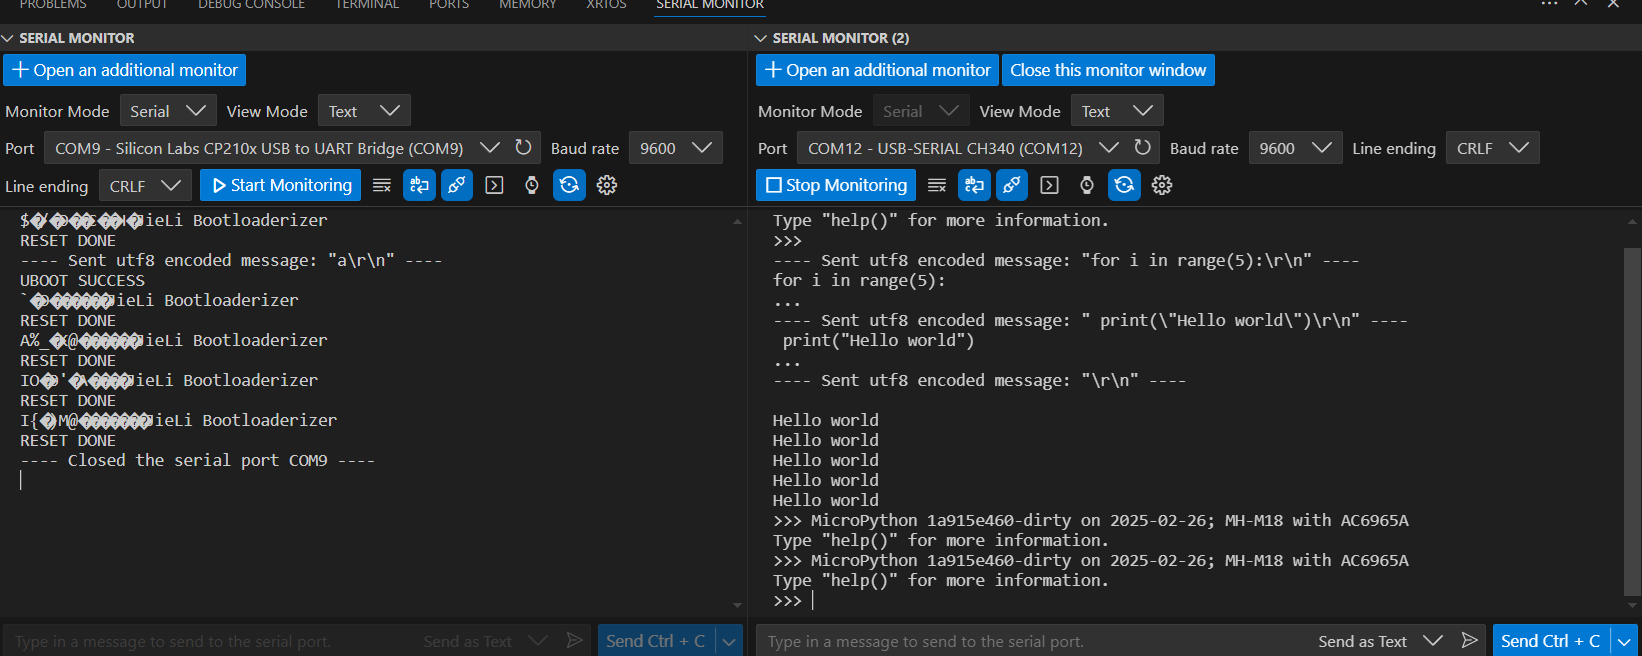The image size is (1642, 656).
Task: Open the COM12 Line ending CRLF dropdown
Action: pos(1492,148)
